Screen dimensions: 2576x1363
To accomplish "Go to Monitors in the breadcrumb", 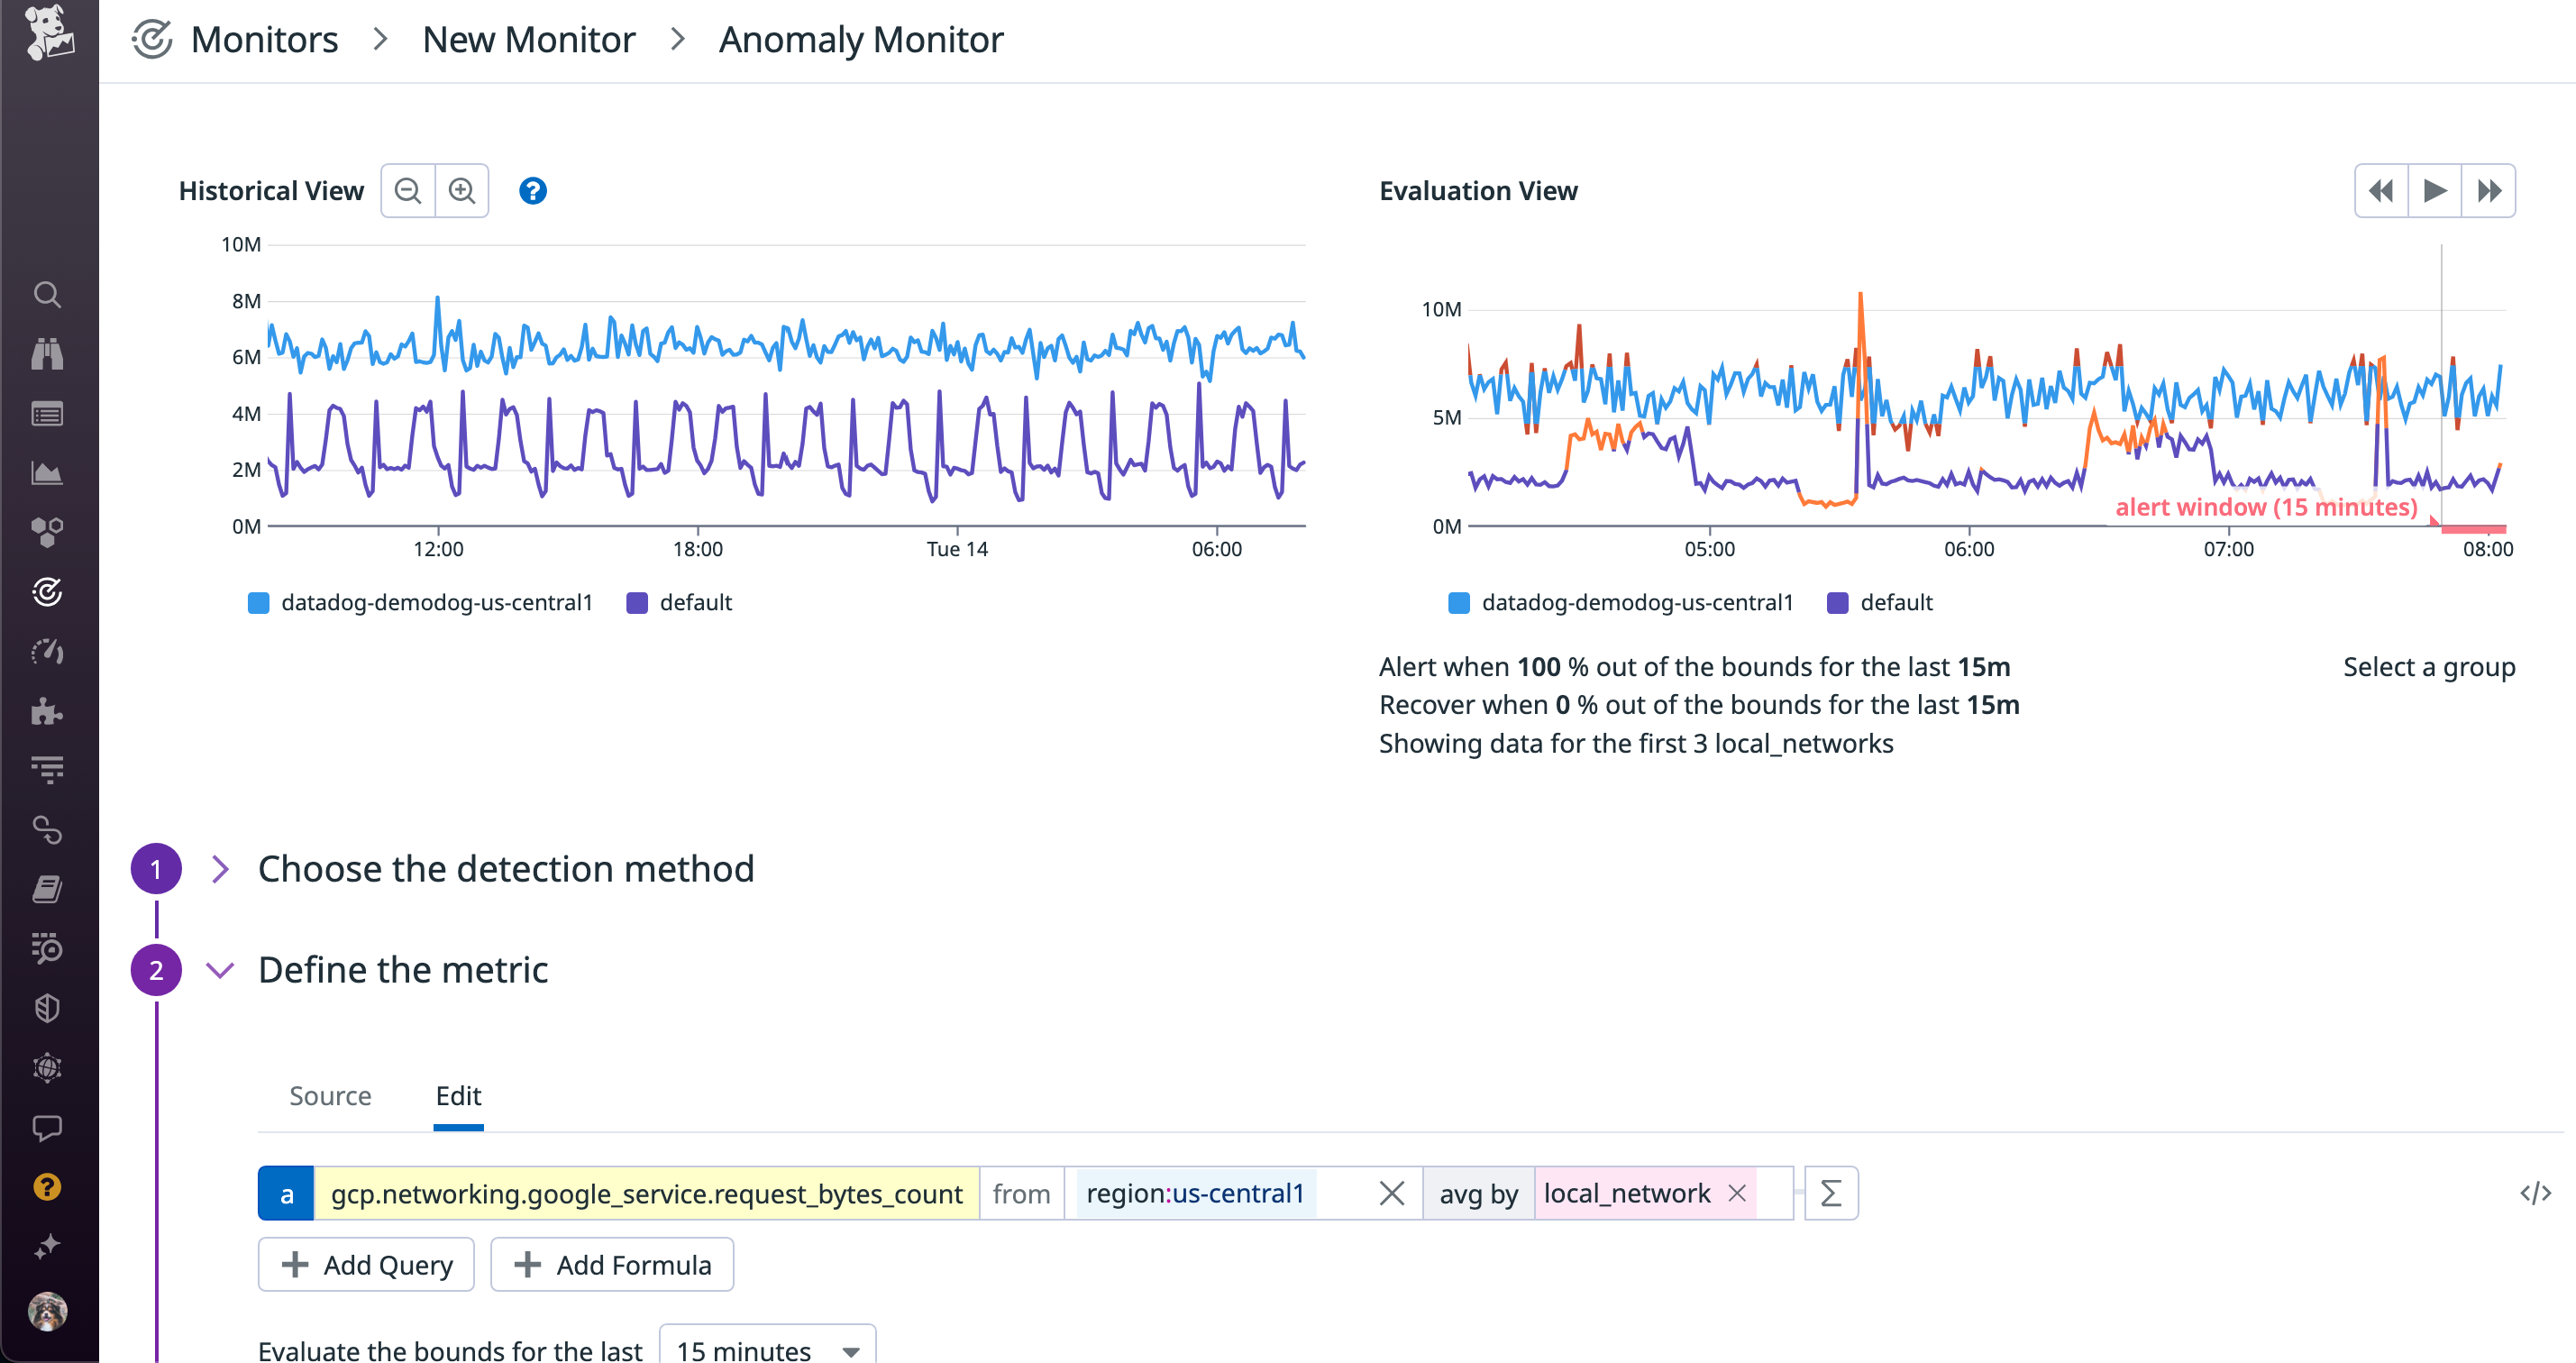I will [265, 39].
